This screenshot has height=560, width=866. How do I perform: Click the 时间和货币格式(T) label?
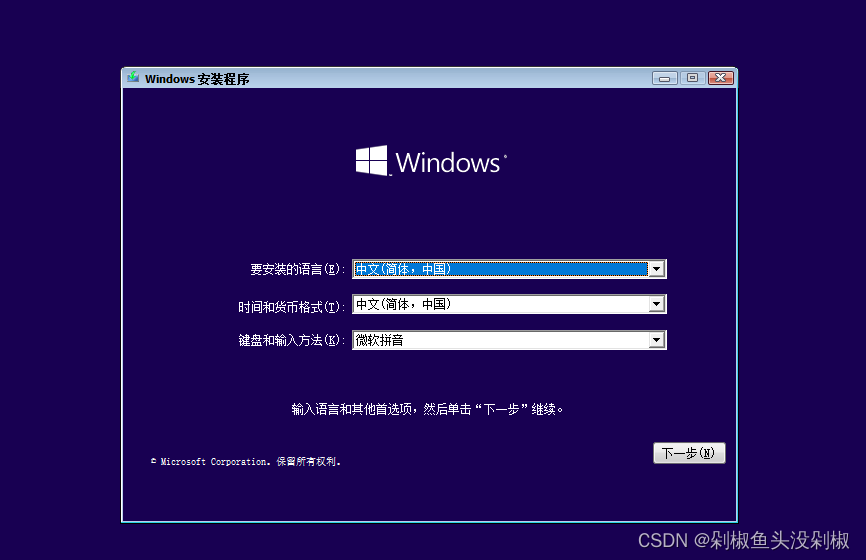click(x=291, y=307)
